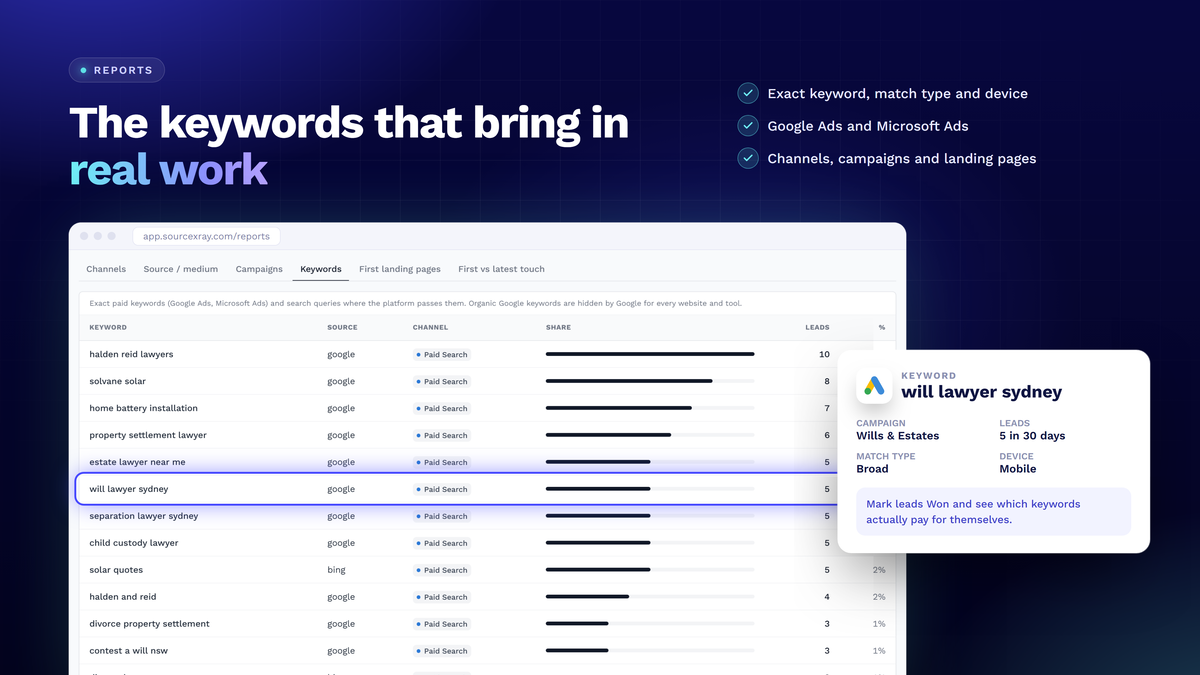
Task: Open the "divorce property settlement" keyword
Action: [x=149, y=624]
